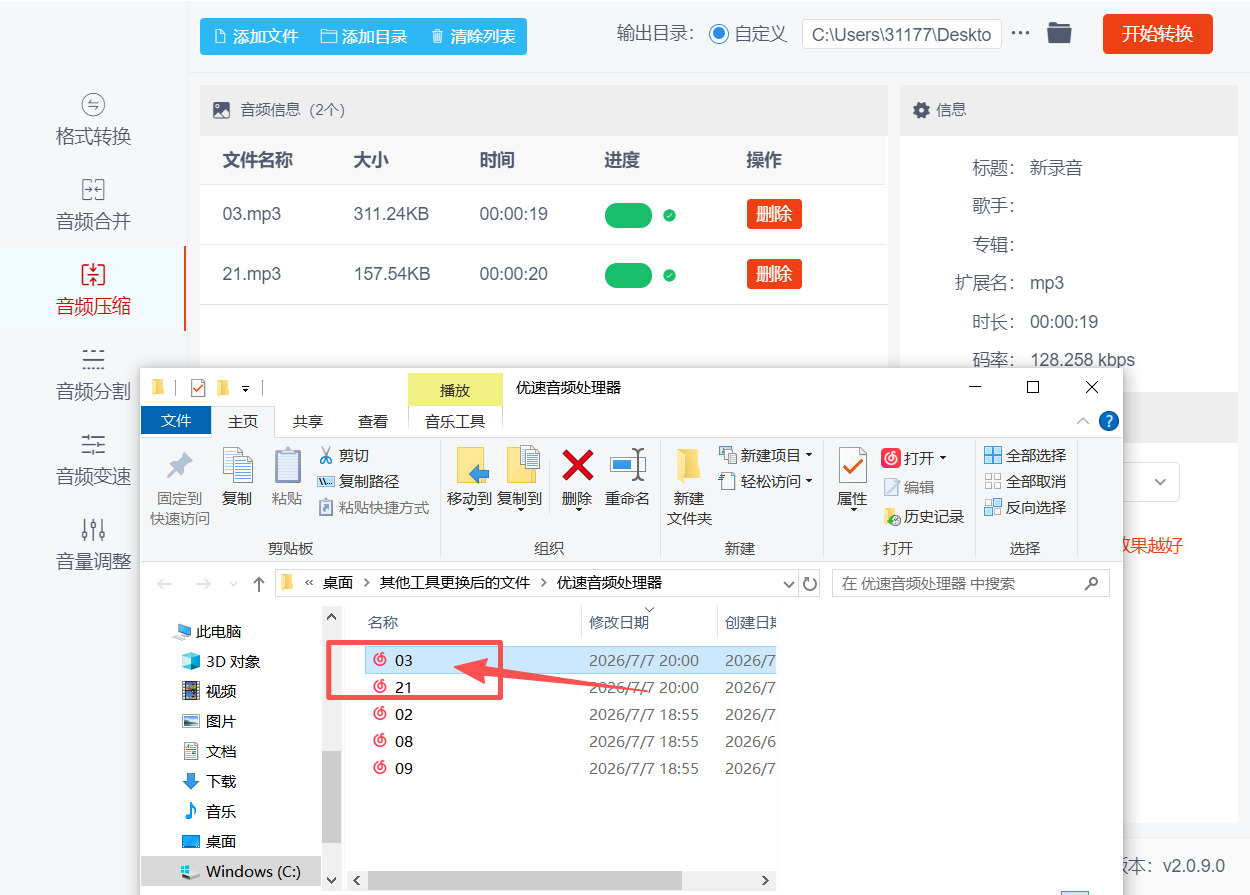This screenshot has height=895, width=1250.
Task: Click the 播放 contextual tab
Action: [455, 390]
